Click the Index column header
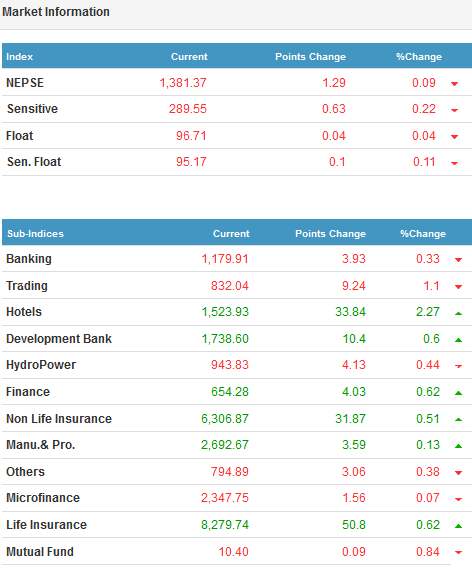Image resolution: width=472 pixels, height=570 pixels. [x=20, y=57]
